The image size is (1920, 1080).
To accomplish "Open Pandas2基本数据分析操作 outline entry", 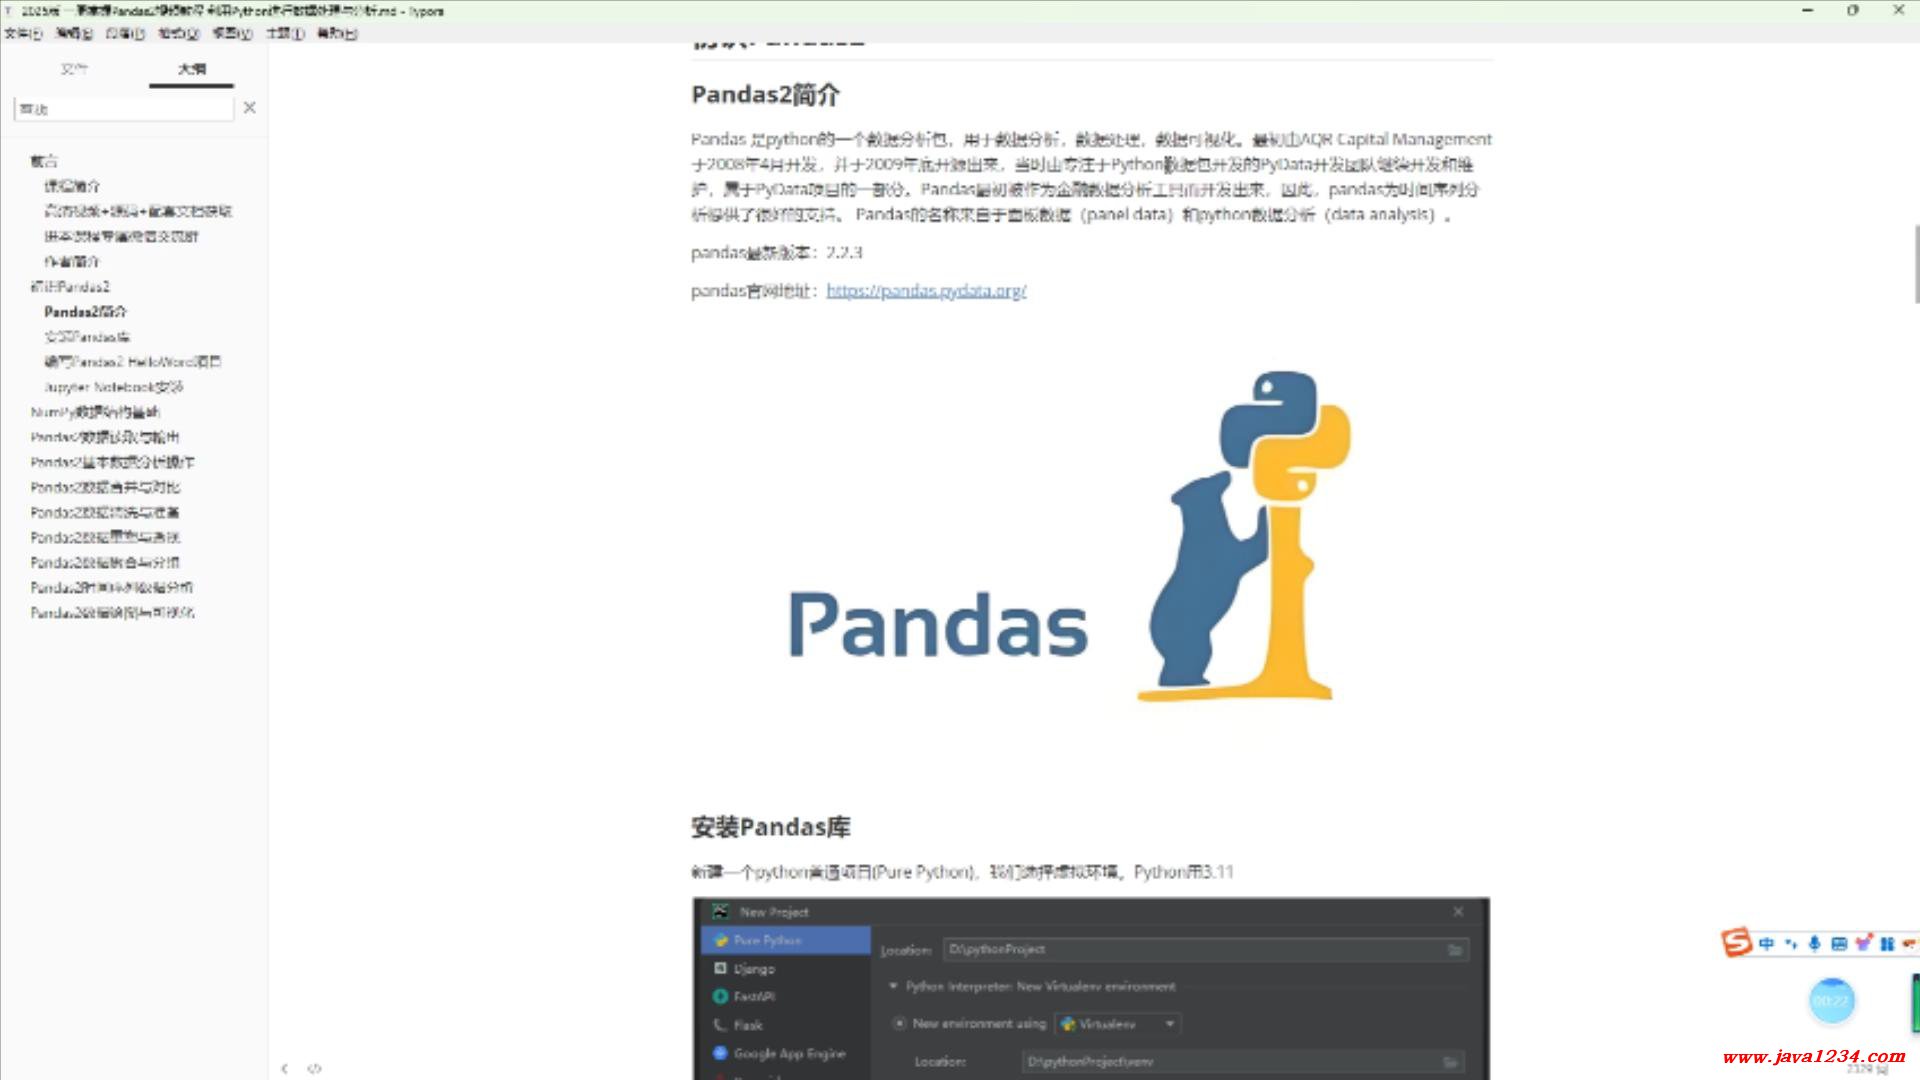I will [x=112, y=461].
